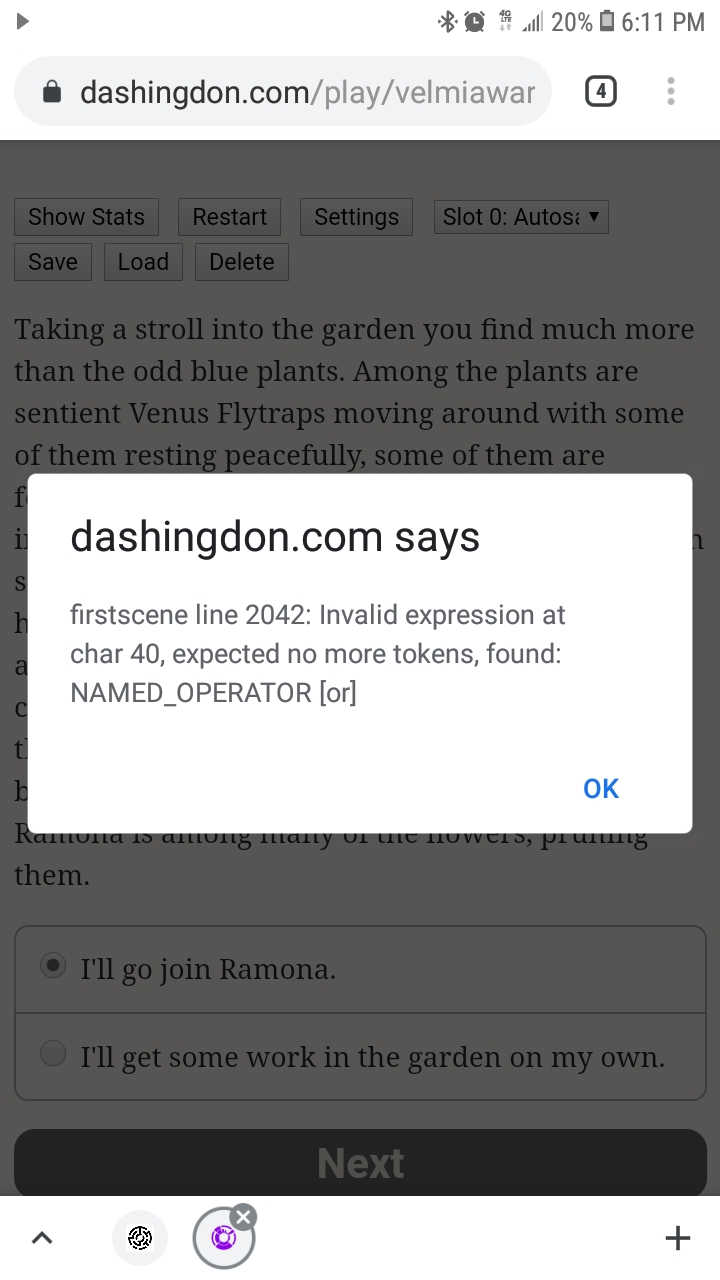720x1280 pixels.
Task: Close the purple floating bubble with X
Action: tap(243, 1216)
